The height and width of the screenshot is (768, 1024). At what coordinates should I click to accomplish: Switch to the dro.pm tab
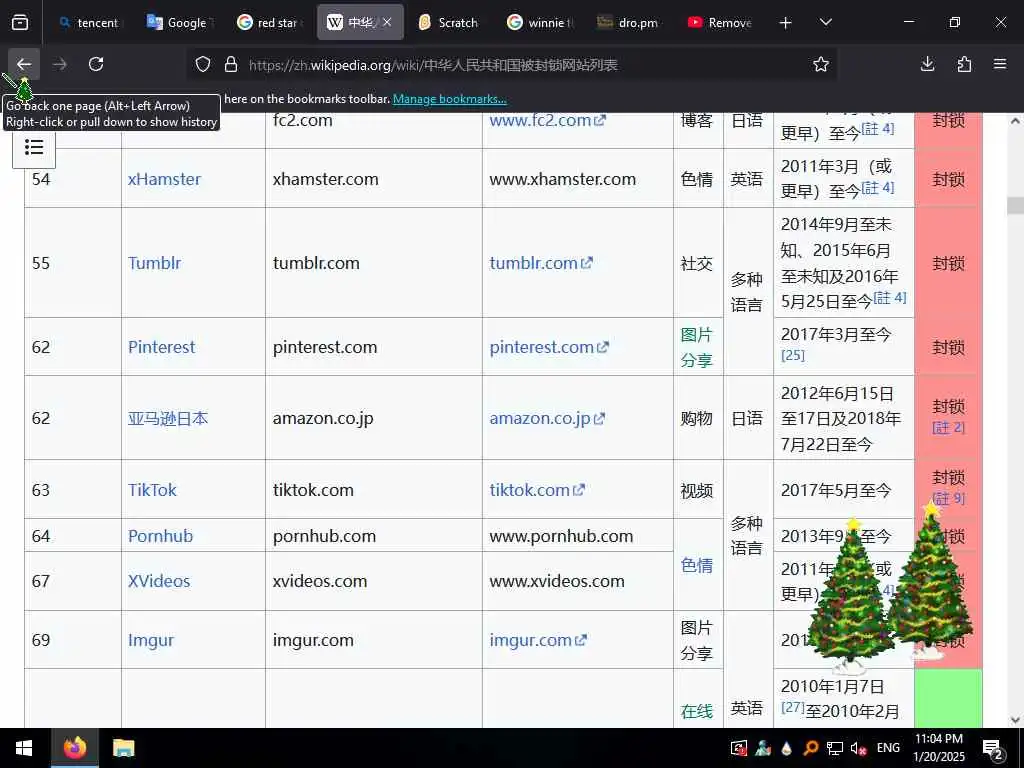(x=629, y=23)
